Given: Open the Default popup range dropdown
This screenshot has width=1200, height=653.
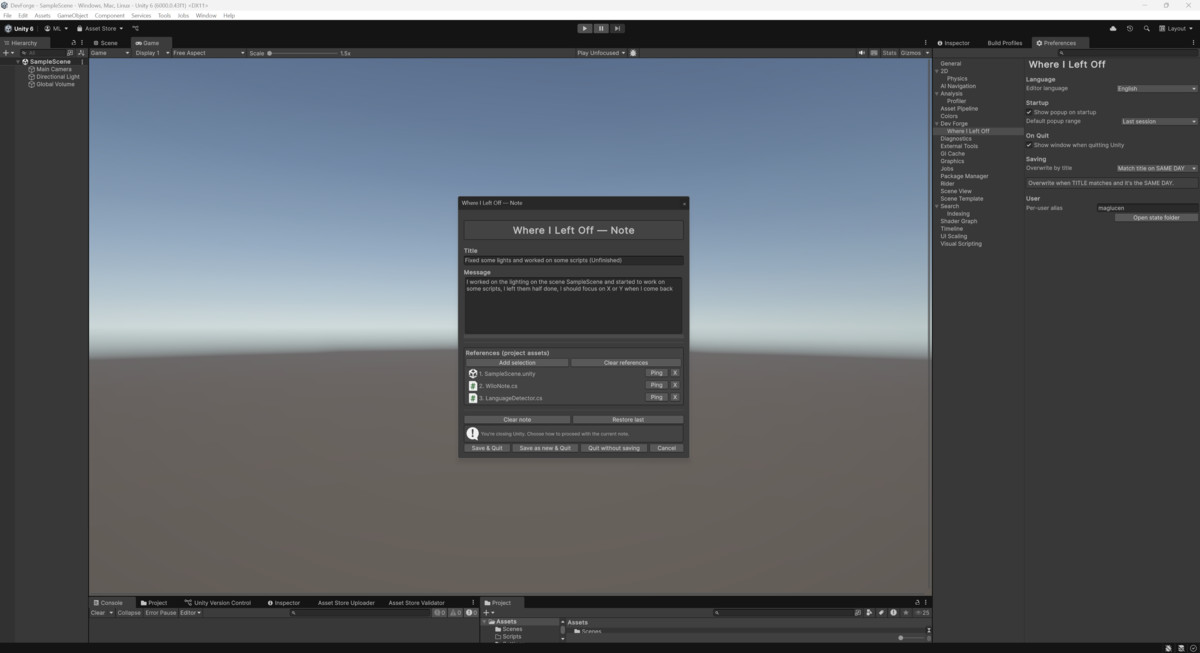Looking at the screenshot, I should click(1156, 121).
